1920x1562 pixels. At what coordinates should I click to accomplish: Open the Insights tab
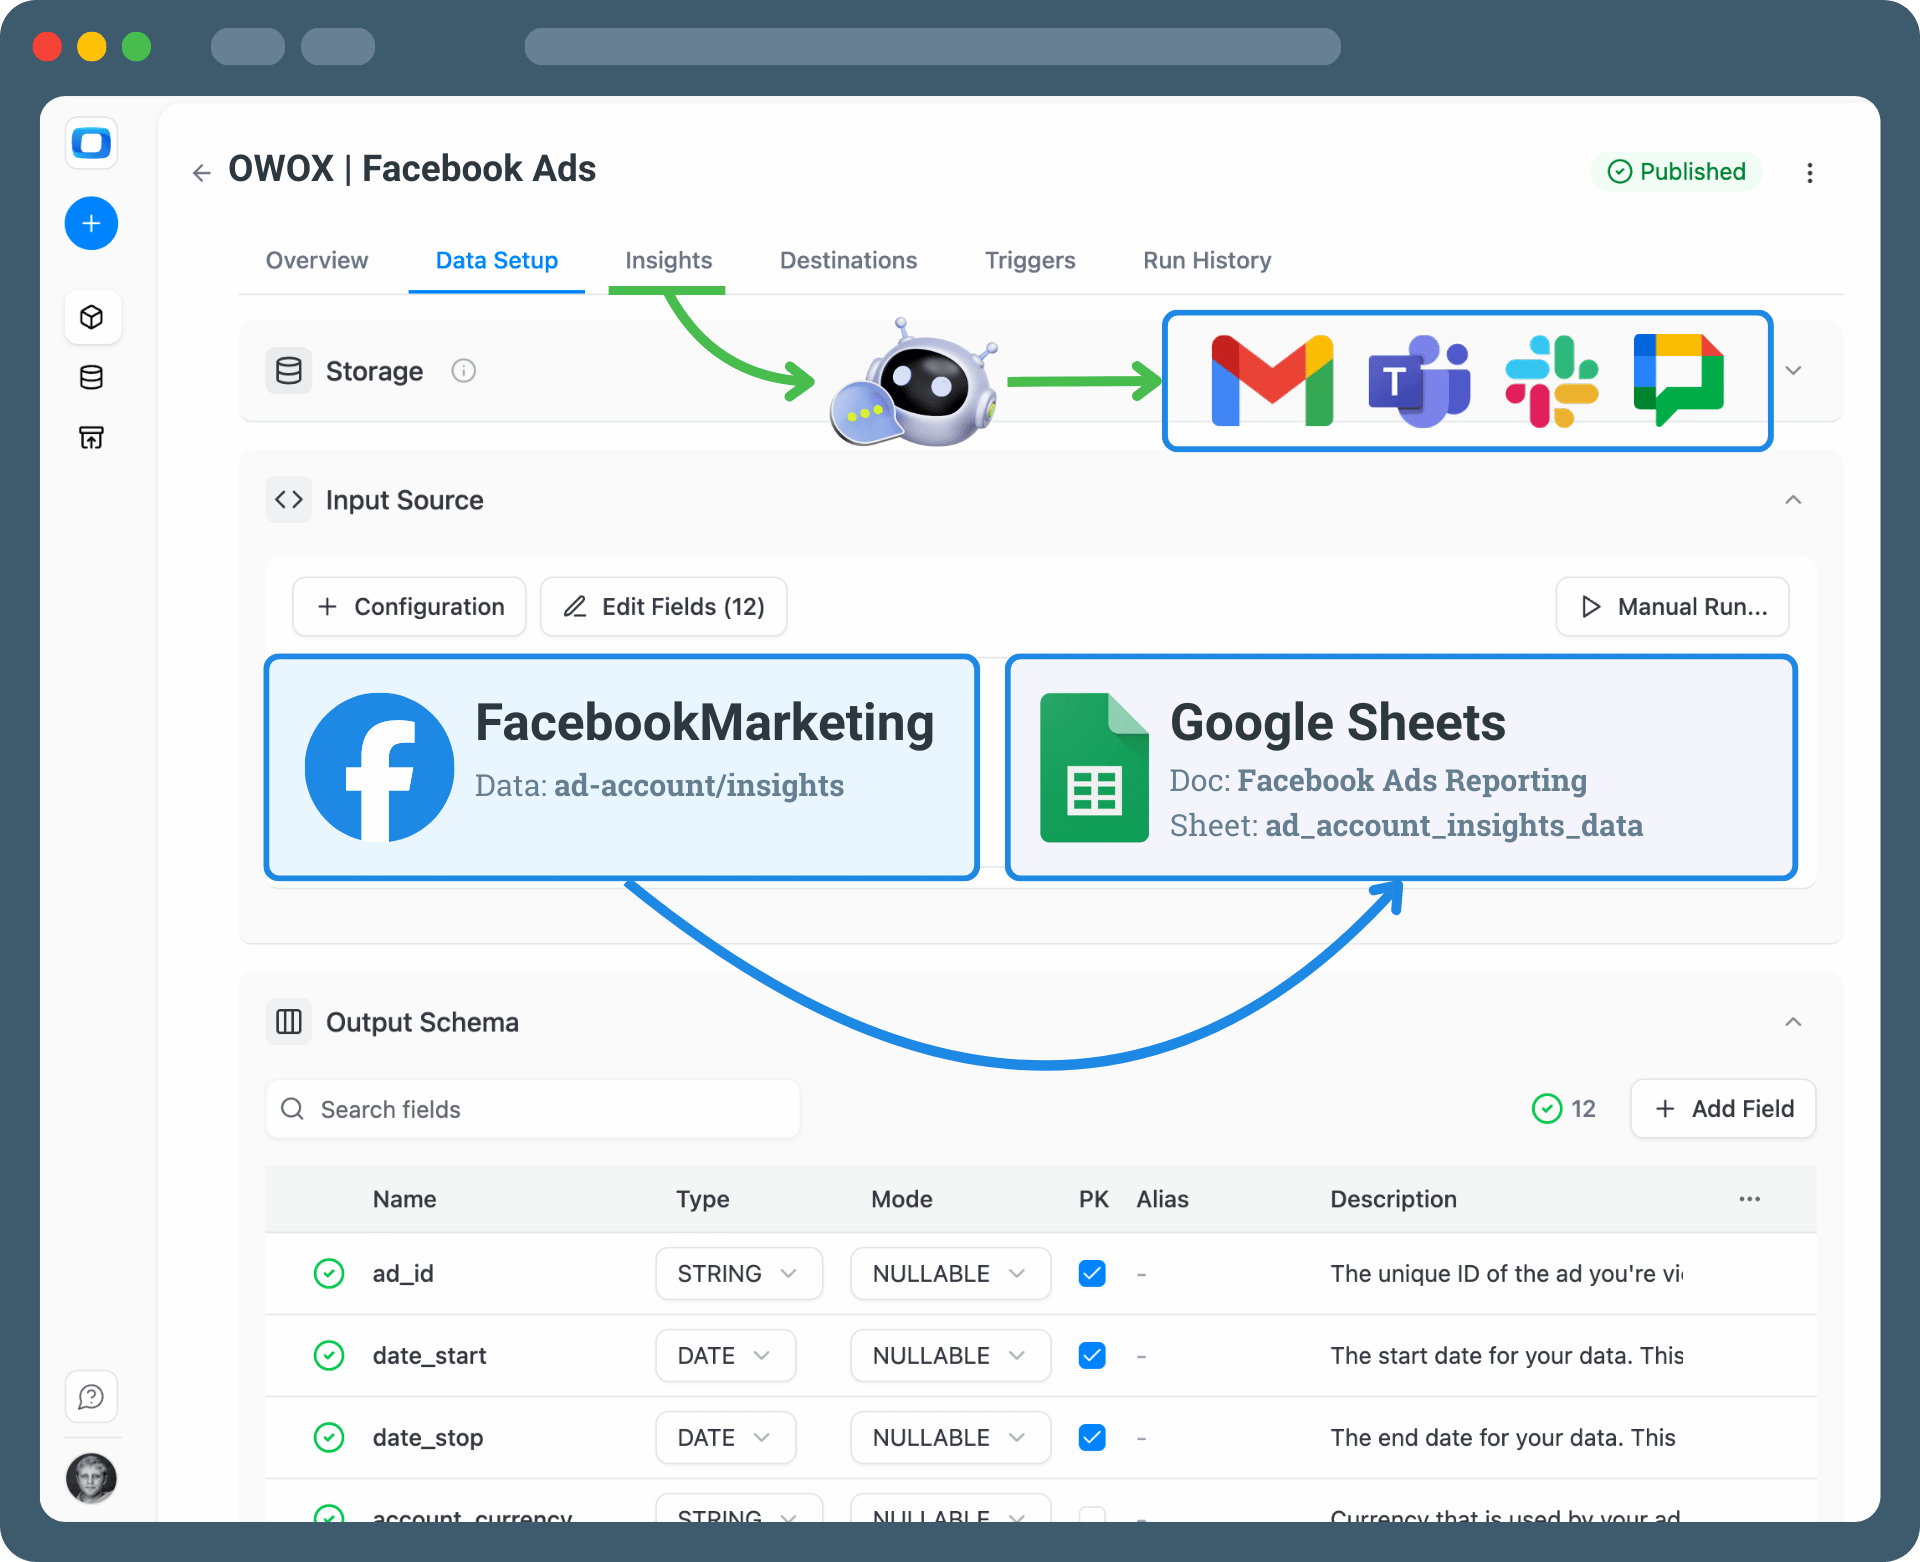point(667,260)
